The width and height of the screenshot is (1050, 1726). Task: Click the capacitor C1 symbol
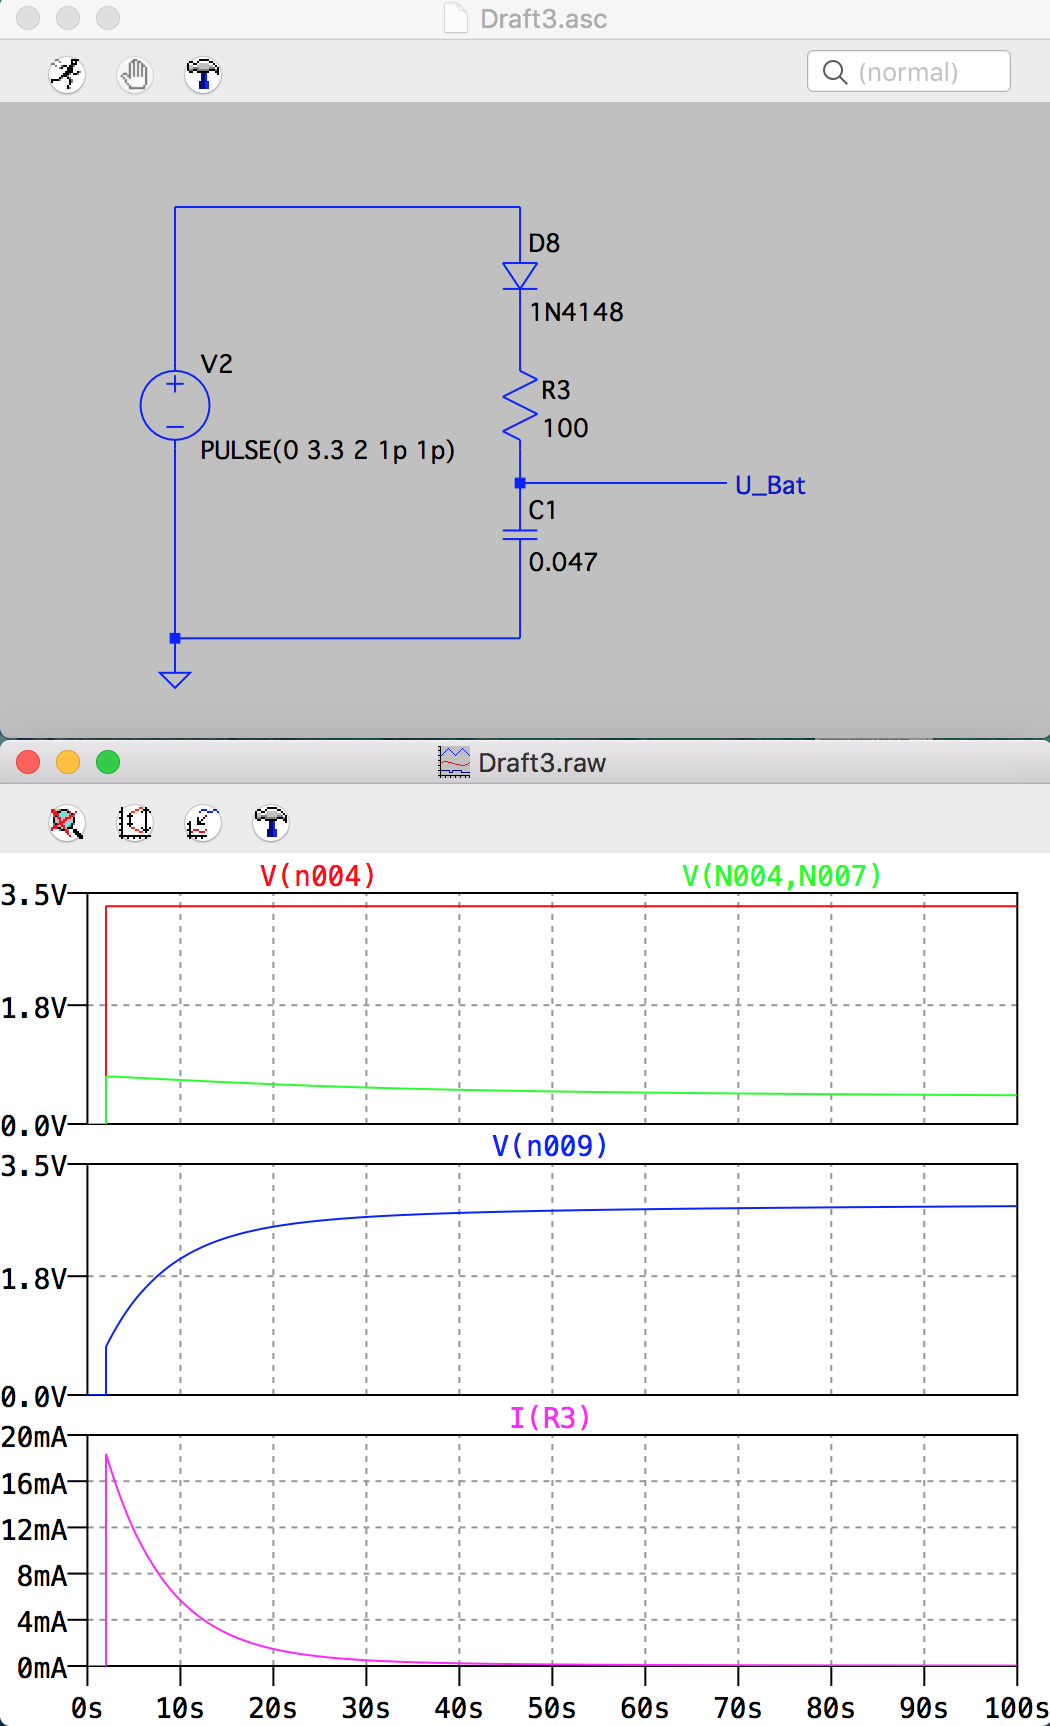point(520,535)
